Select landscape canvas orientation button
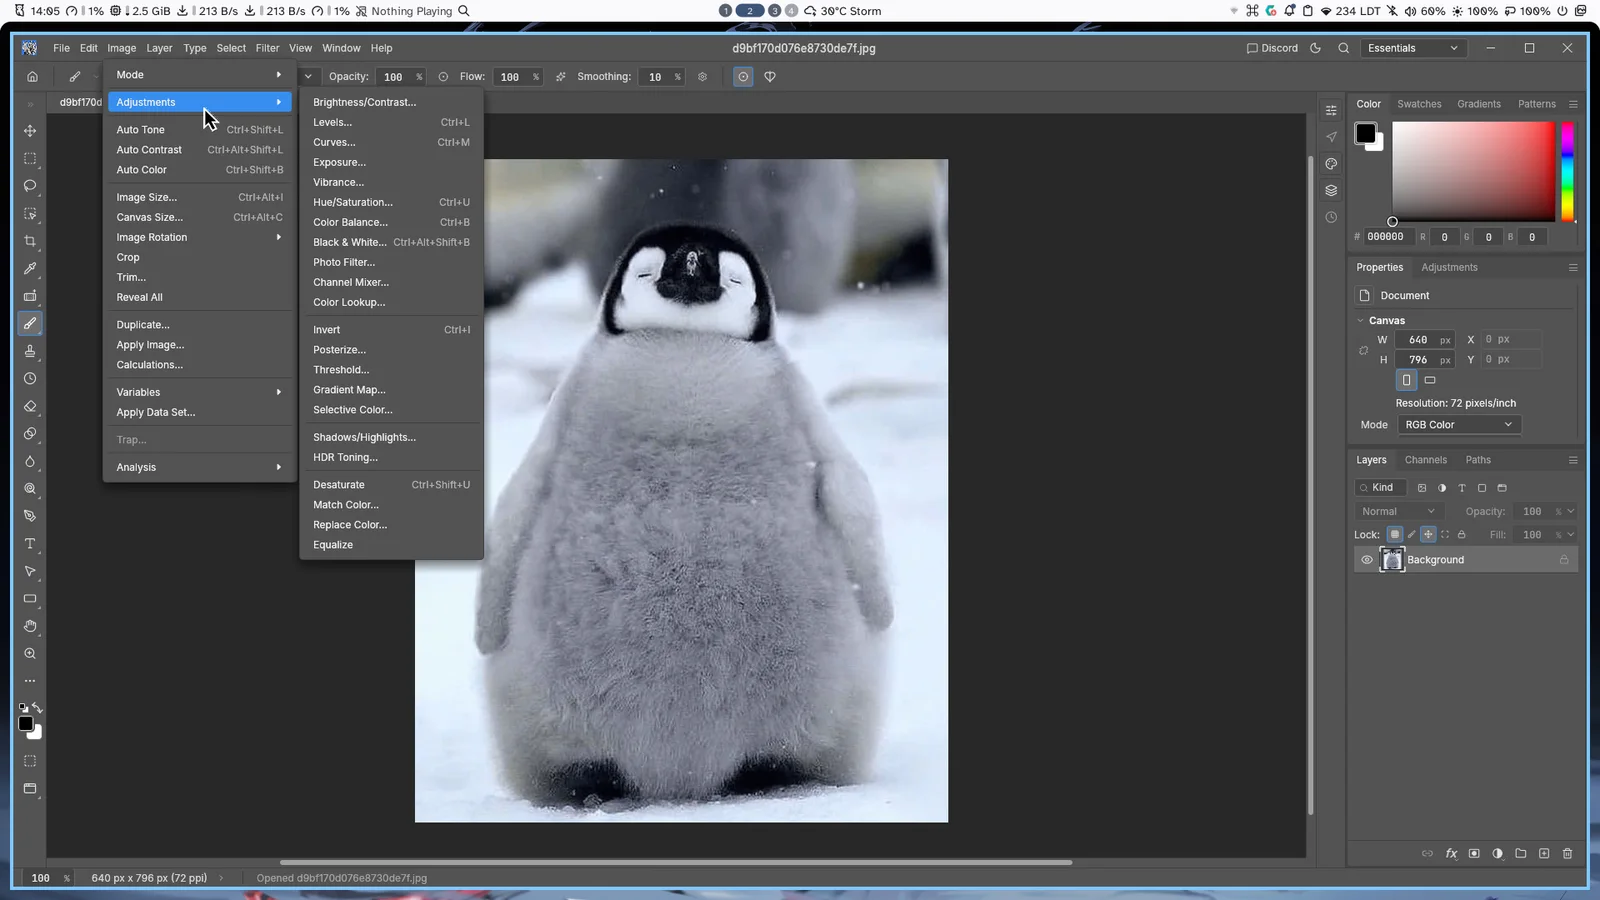The height and width of the screenshot is (900, 1600). [1430, 380]
